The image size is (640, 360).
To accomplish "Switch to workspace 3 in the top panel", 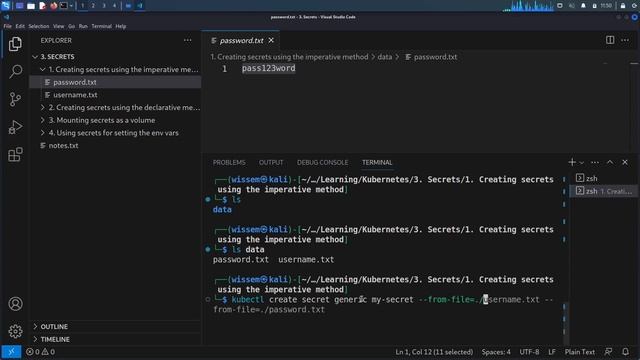I will pos(104,6).
